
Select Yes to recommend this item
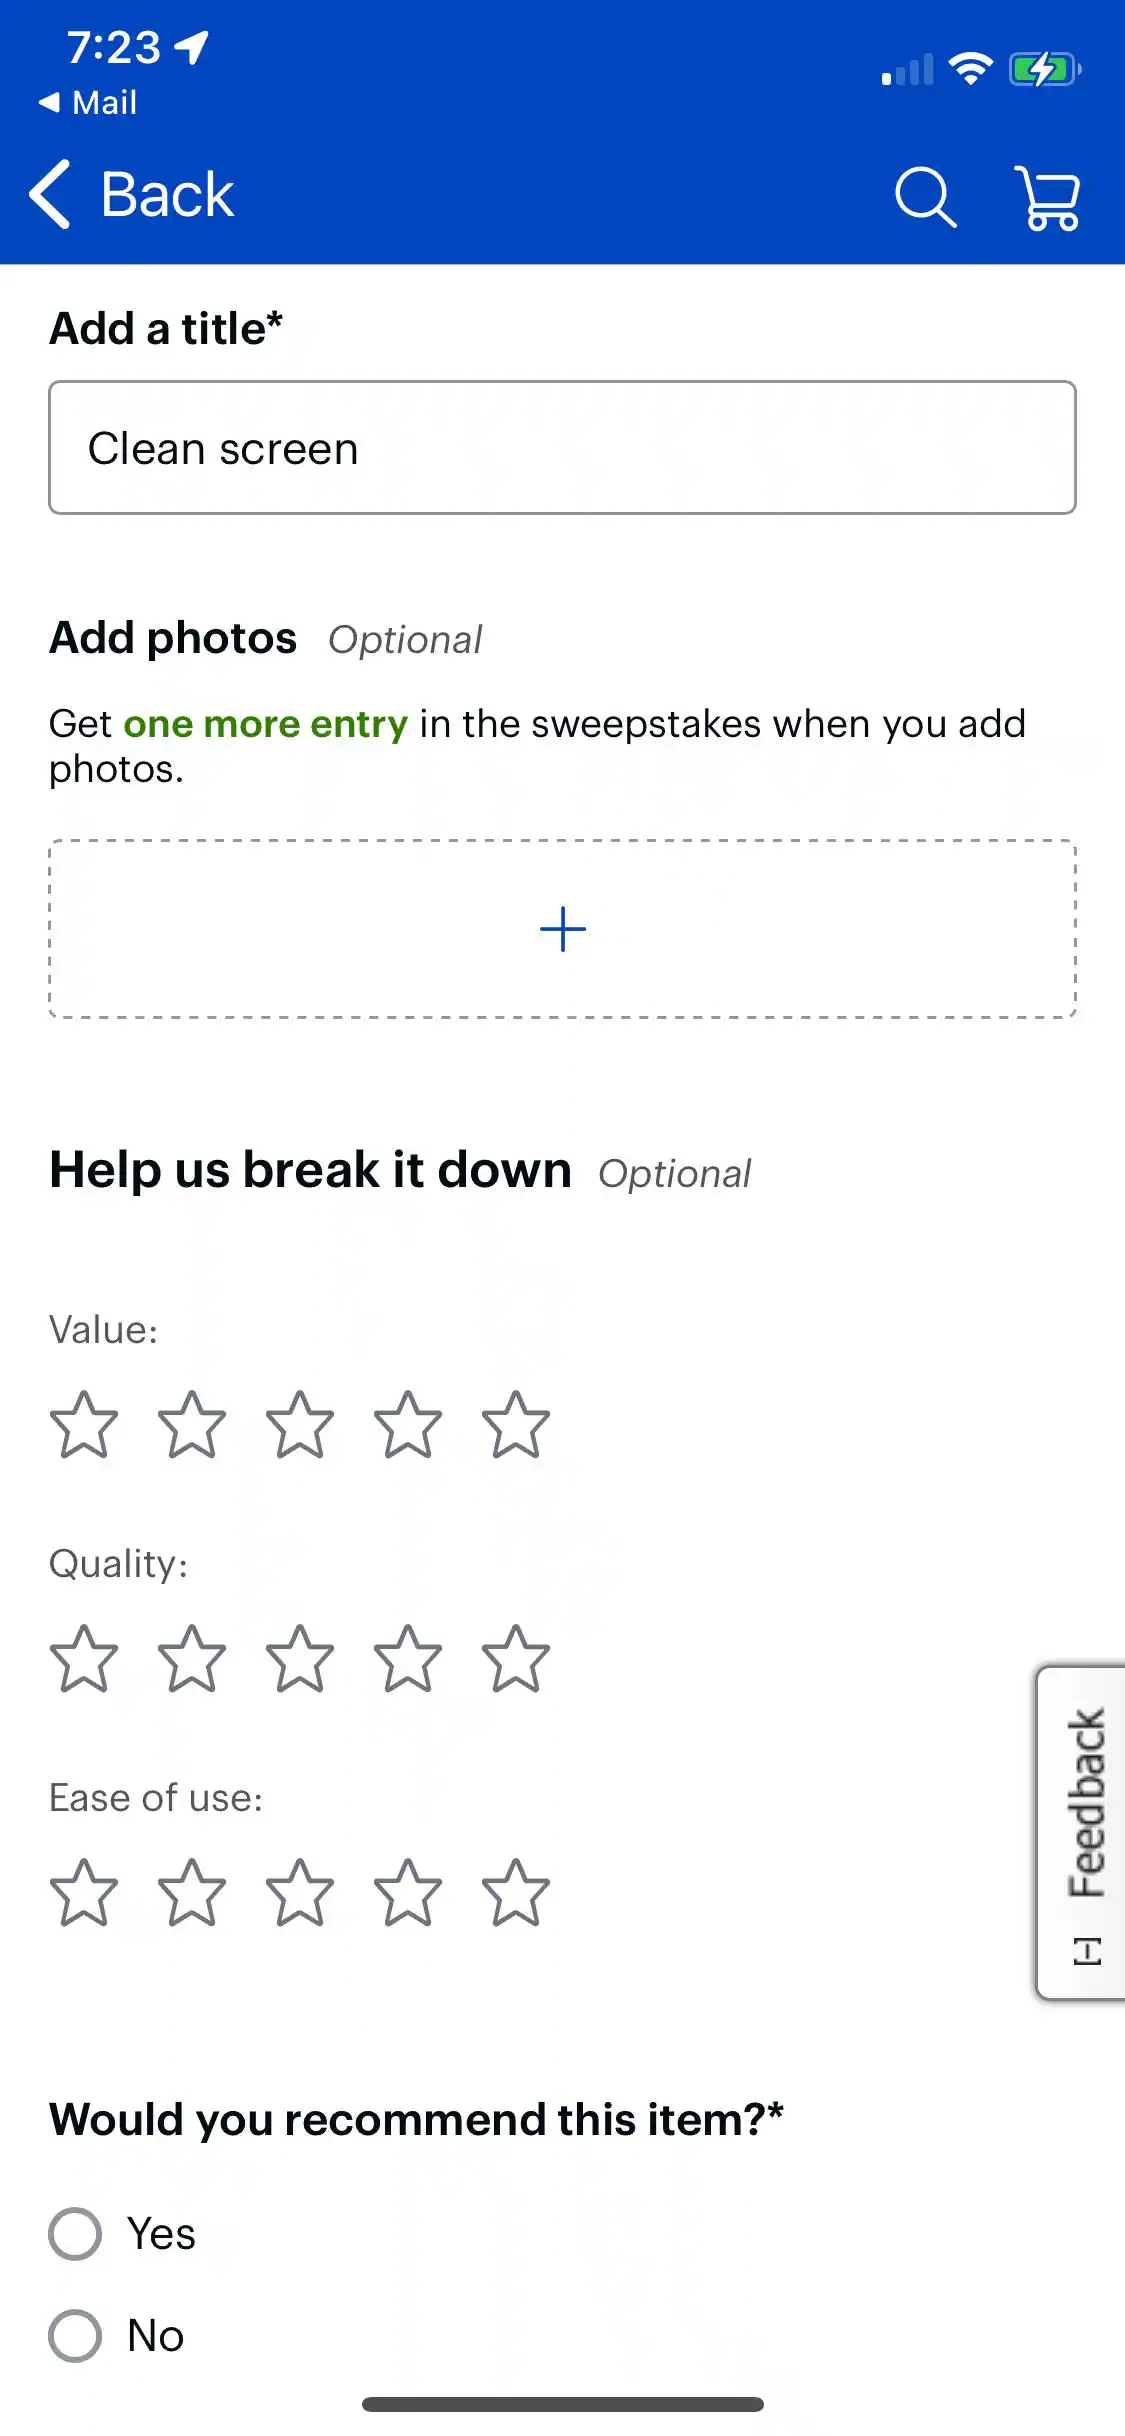pyautogui.click(x=76, y=2234)
